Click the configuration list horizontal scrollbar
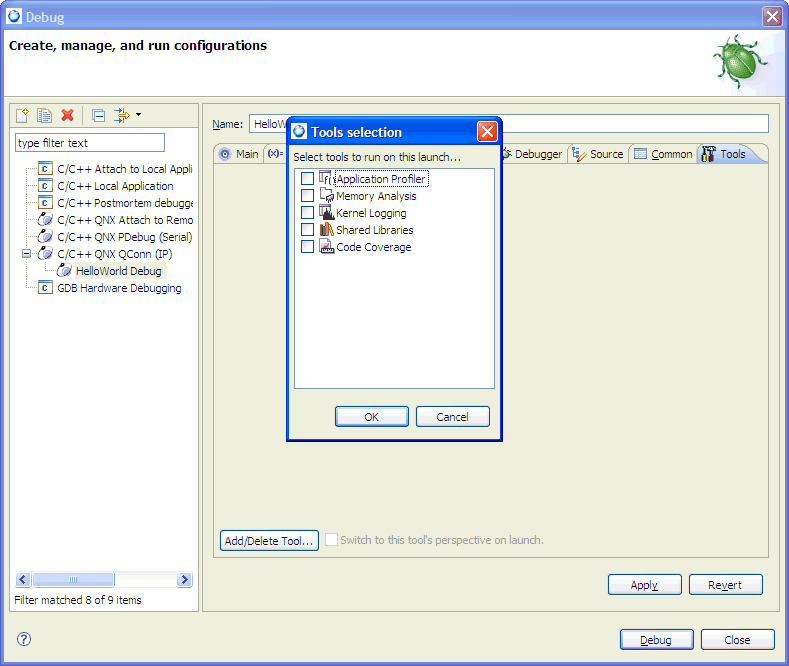The width and height of the screenshot is (789, 666). pyautogui.click(x=70, y=580)
